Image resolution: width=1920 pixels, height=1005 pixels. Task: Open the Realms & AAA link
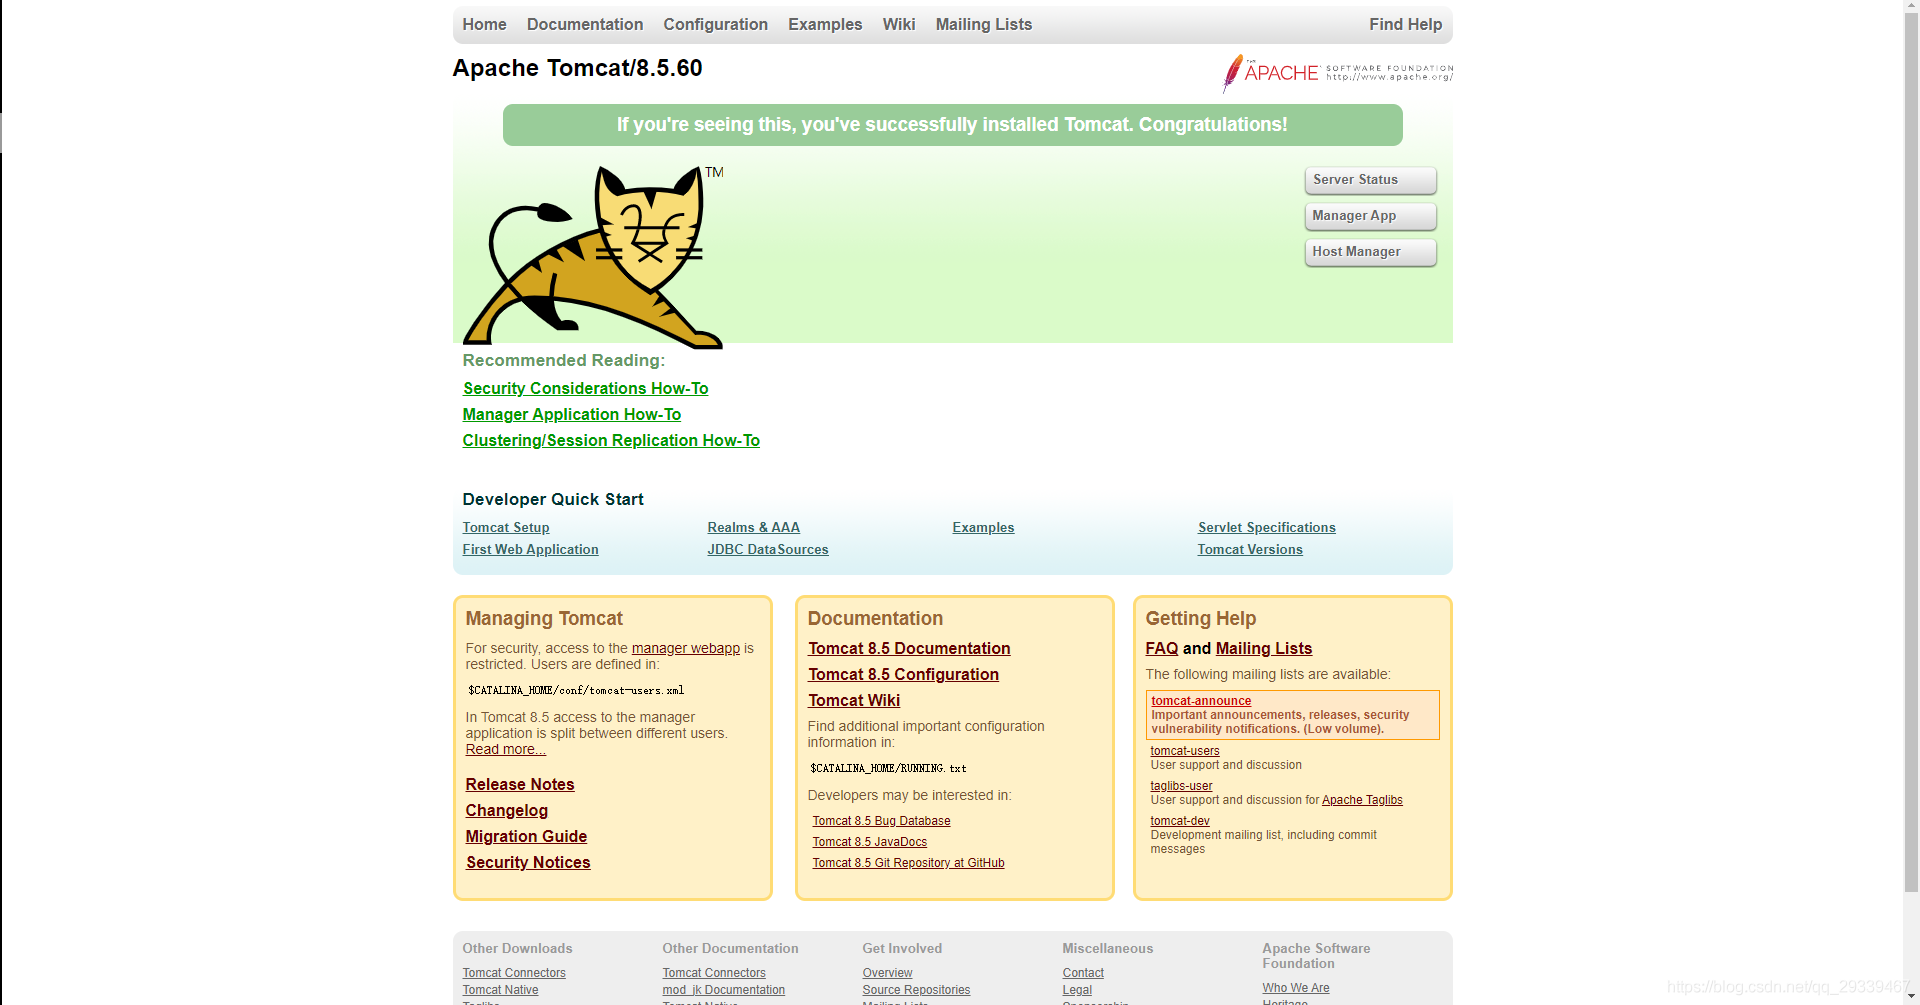[753, 527]
